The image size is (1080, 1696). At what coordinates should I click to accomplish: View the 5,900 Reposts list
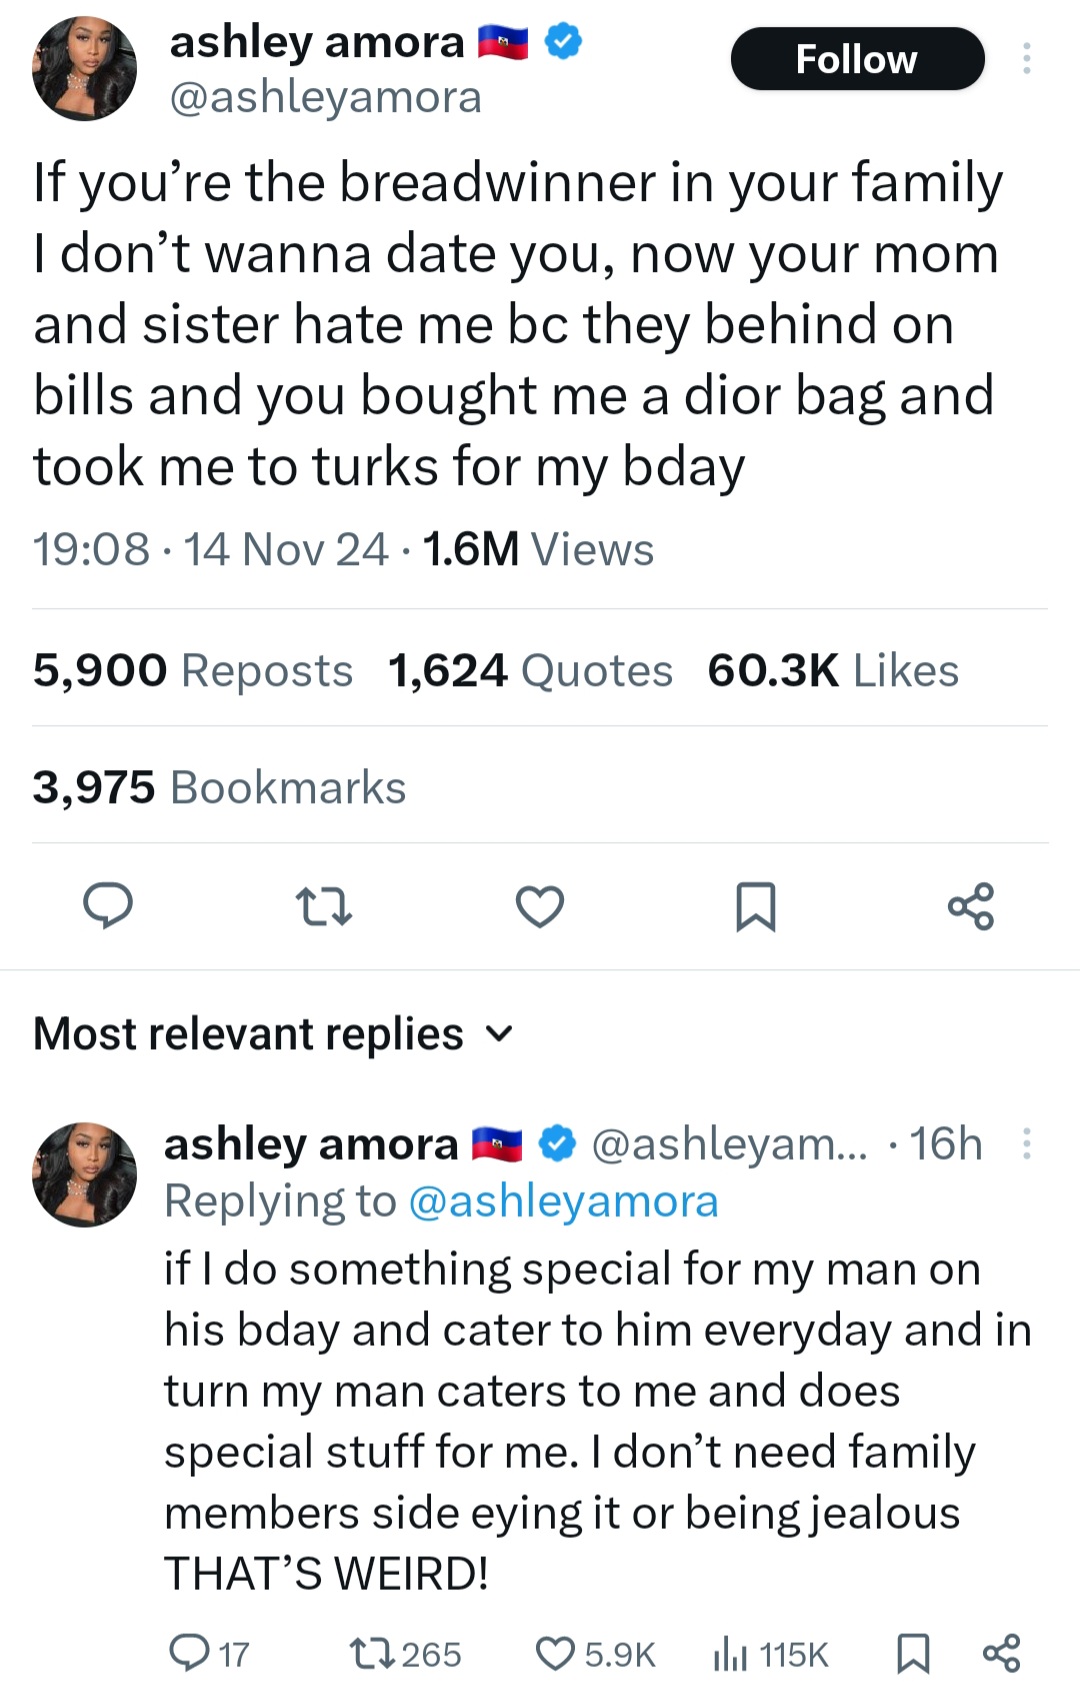(x=192, y=670)
